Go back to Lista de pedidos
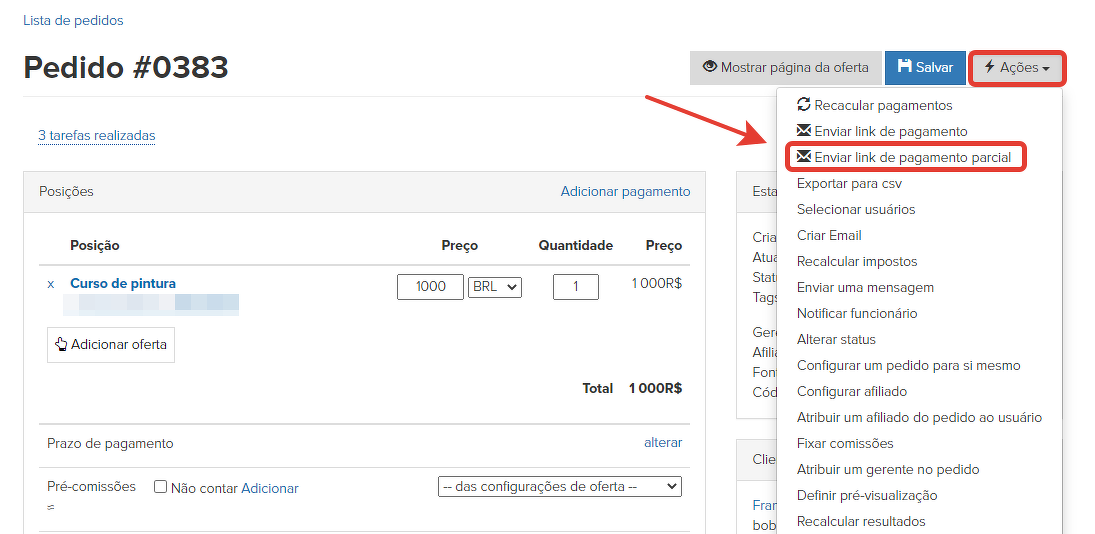Screen dimensions: 1095x534 [x=73, y=20]
